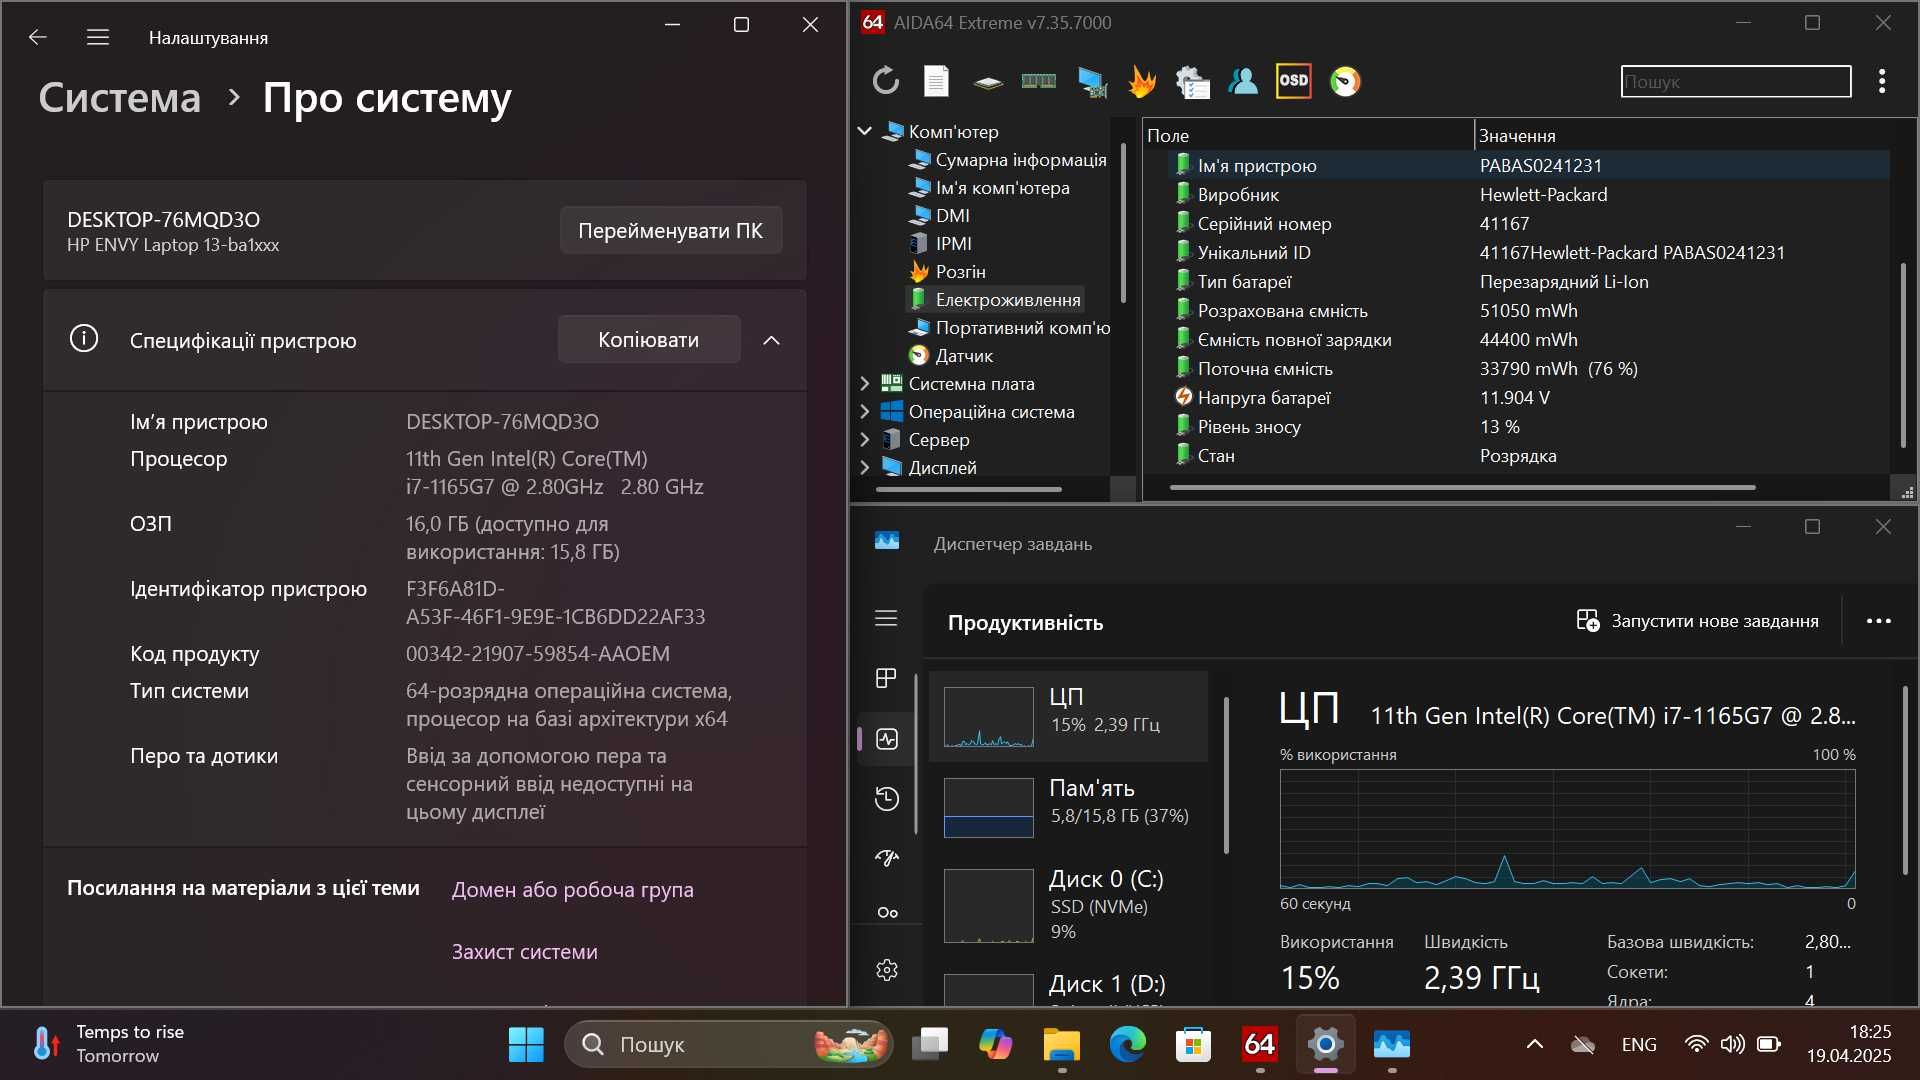Open Task Manager more options ellipsis
The width and height of the screenshot is (1920, 1080).
pyautogui.click(x=1879, y=621)
